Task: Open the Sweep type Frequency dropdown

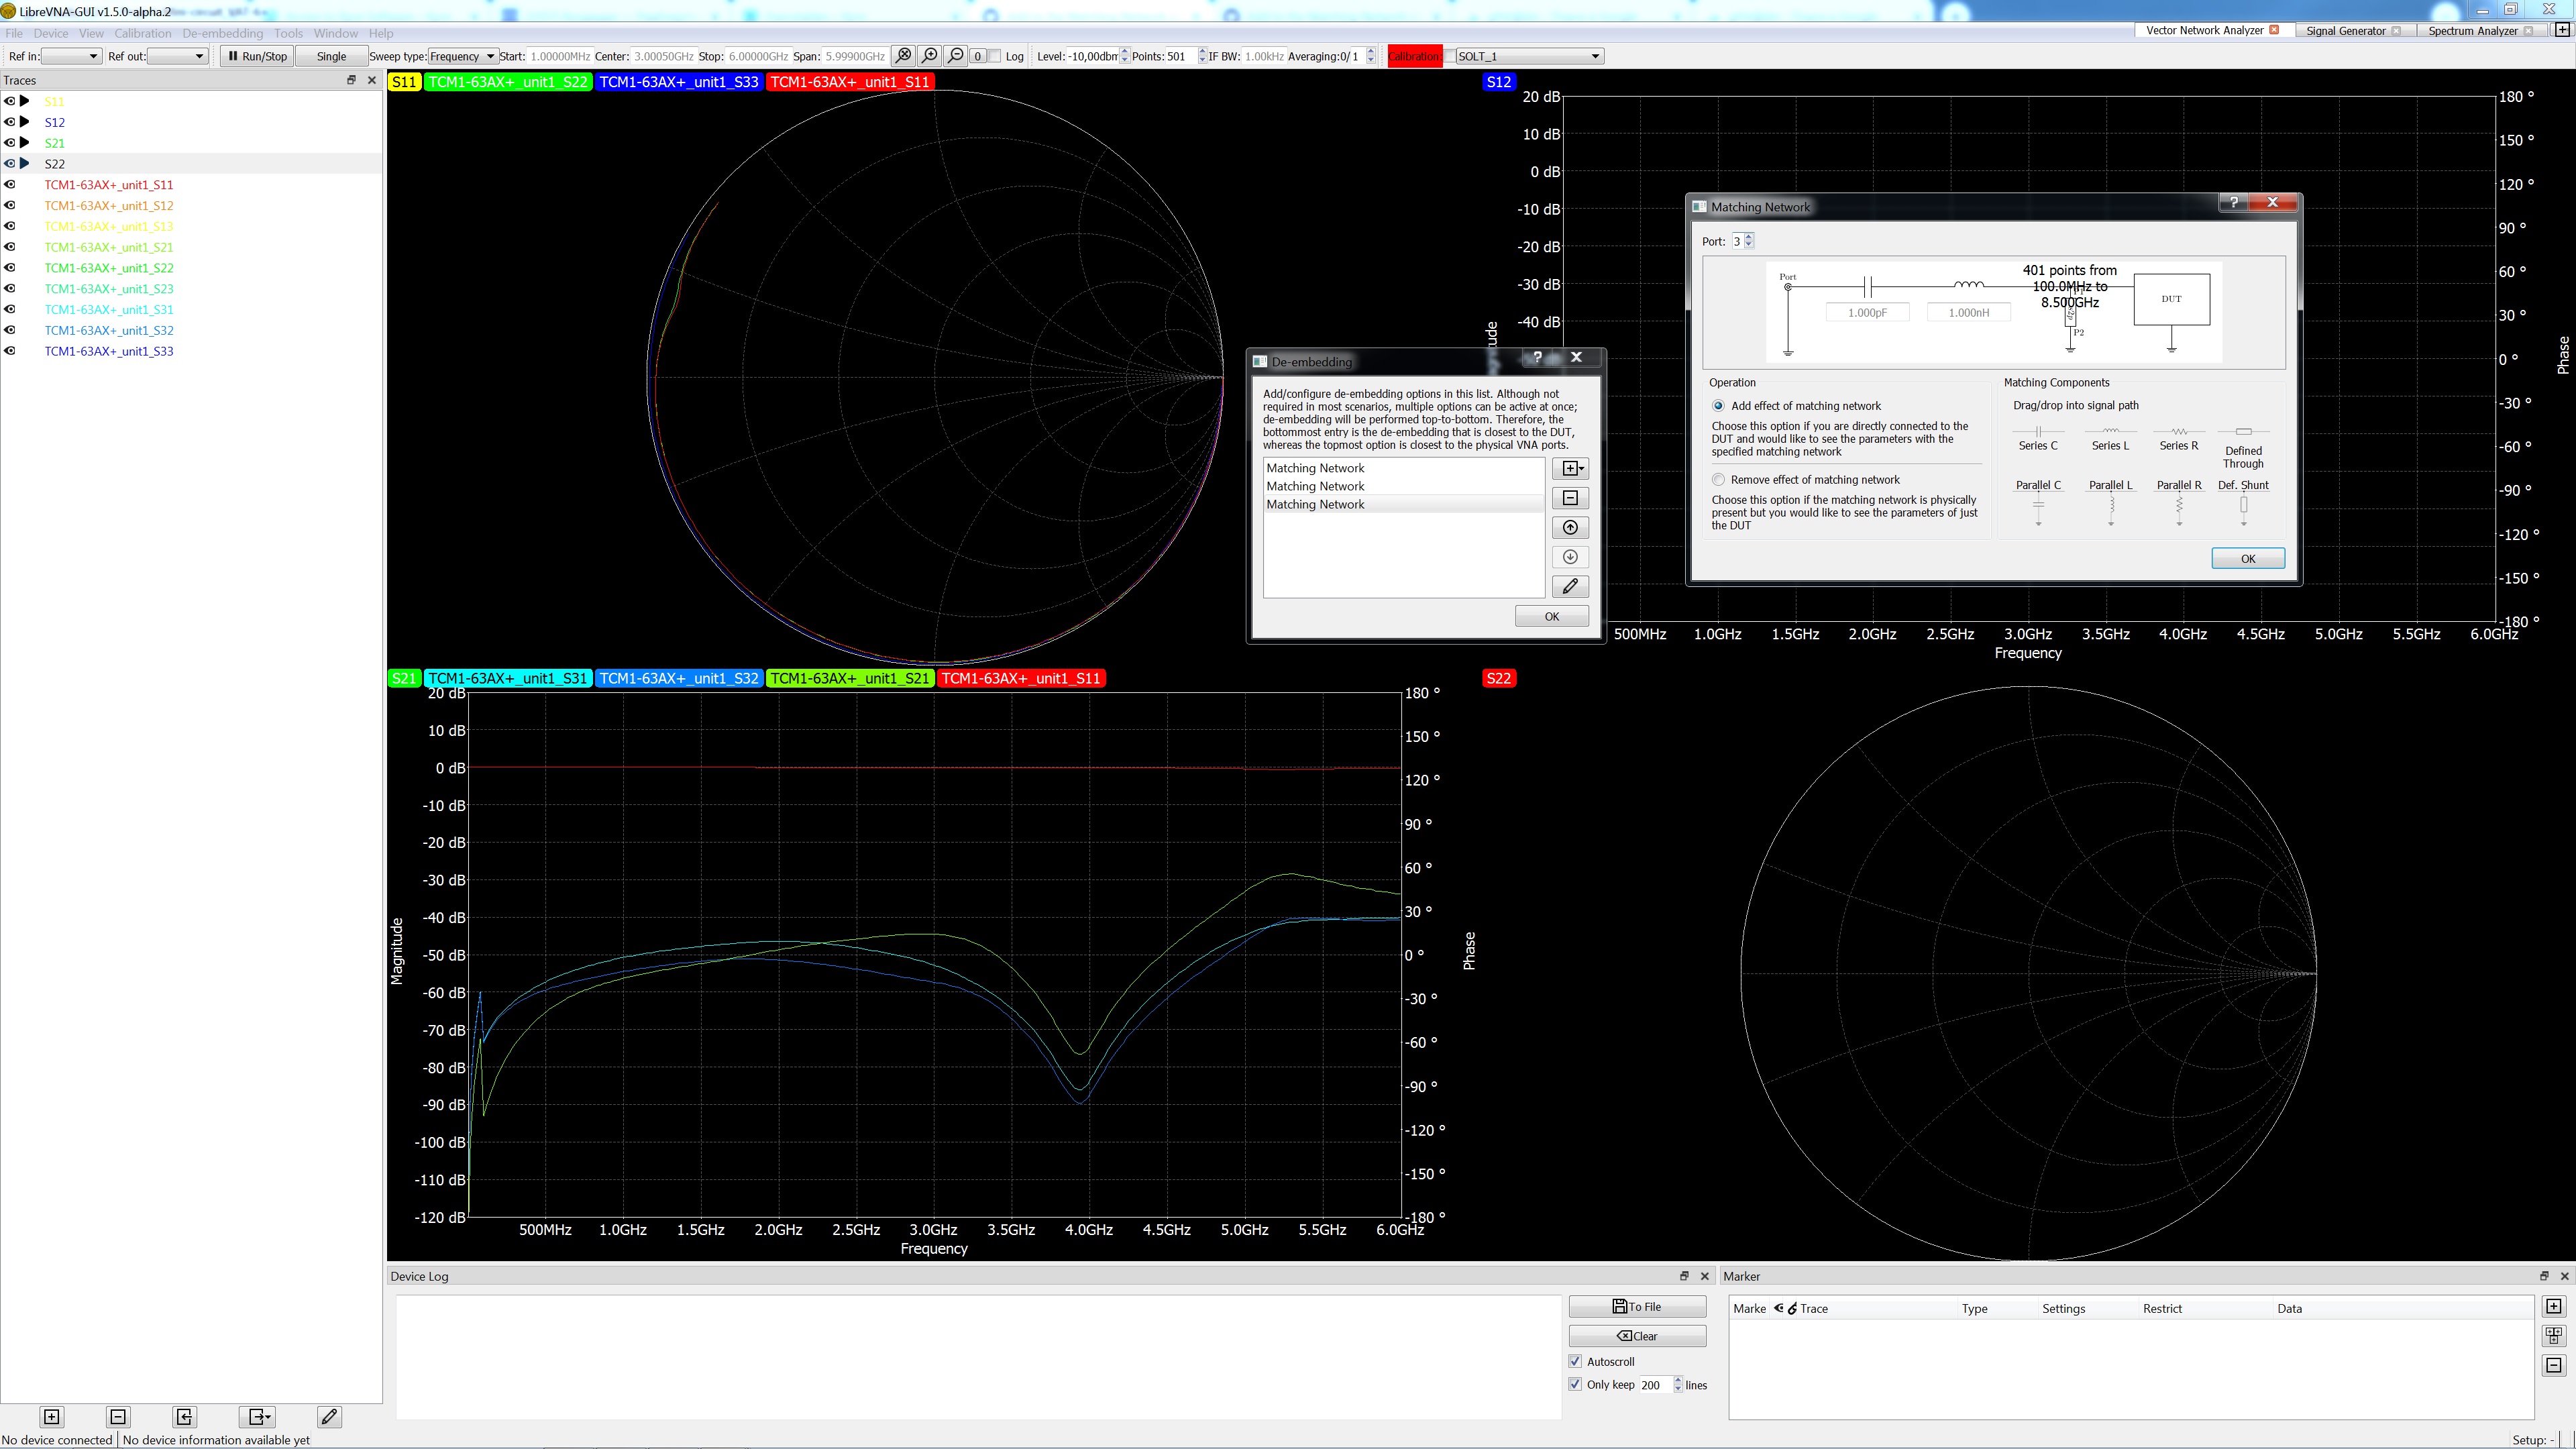Action: pyautogui.click(x=463, y=56)
